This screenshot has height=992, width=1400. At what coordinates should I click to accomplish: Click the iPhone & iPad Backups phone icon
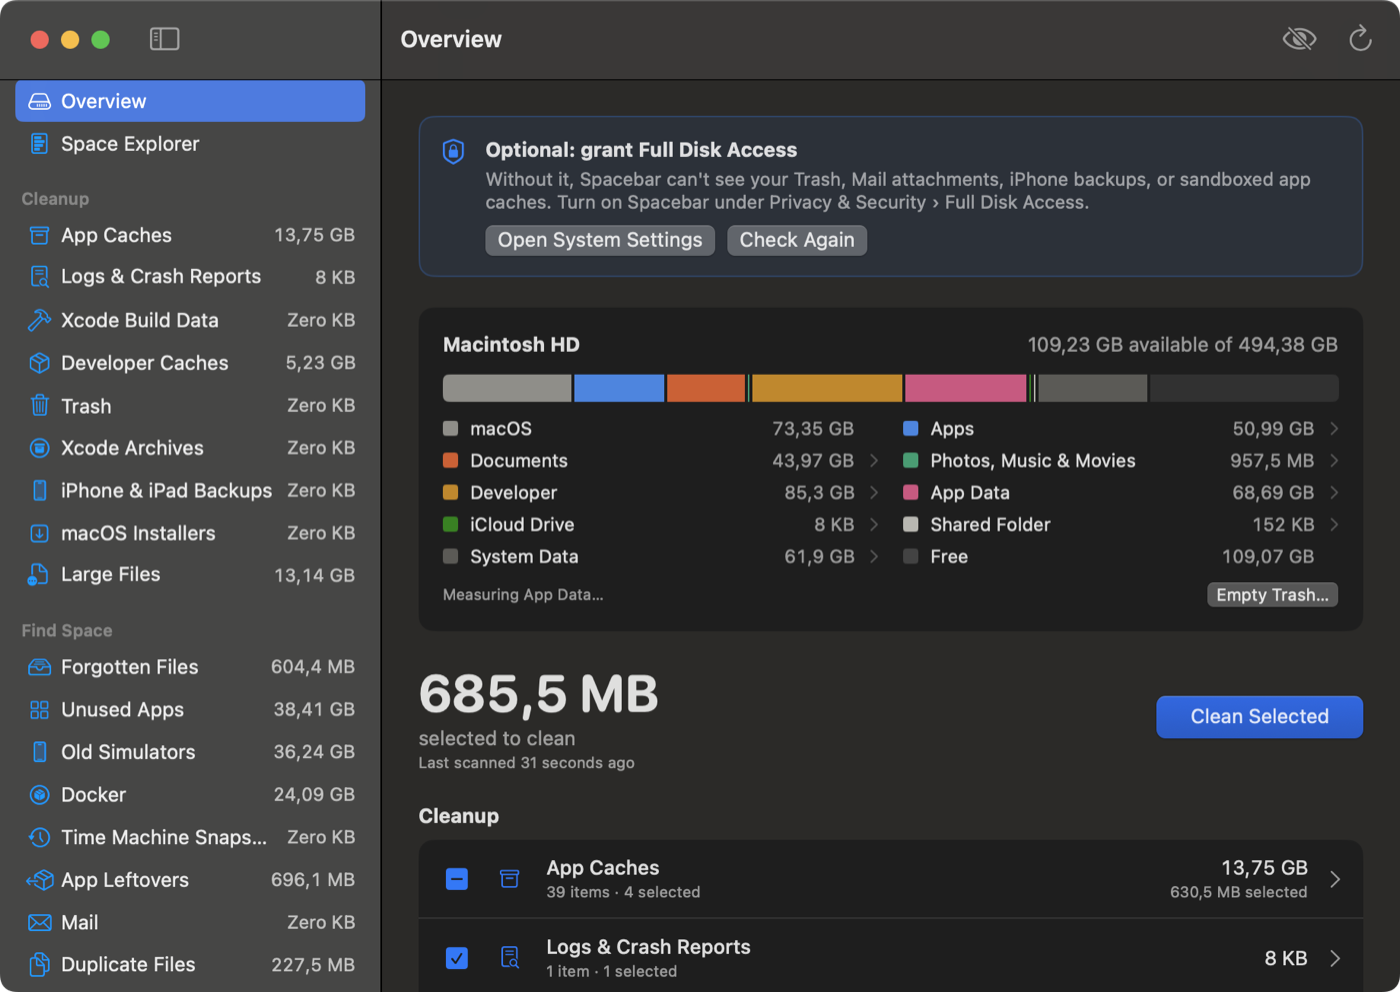(x=39, y=491)
